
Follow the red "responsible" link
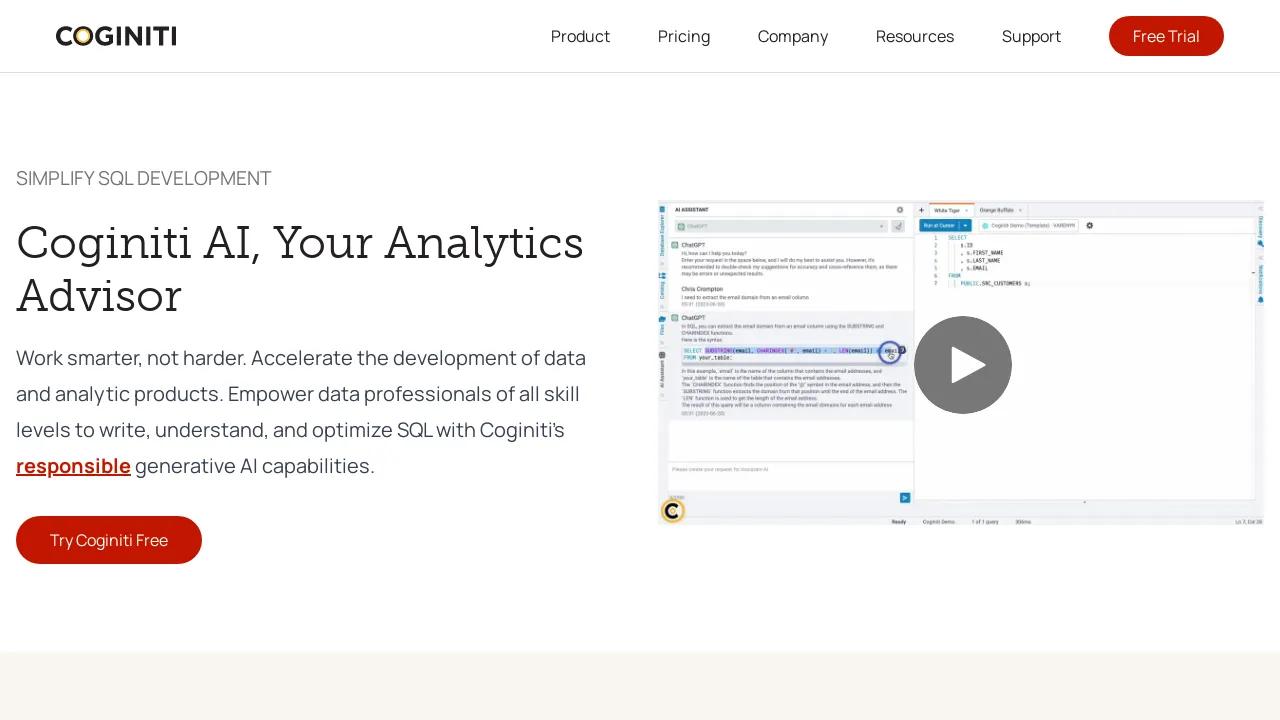point(73,466)
